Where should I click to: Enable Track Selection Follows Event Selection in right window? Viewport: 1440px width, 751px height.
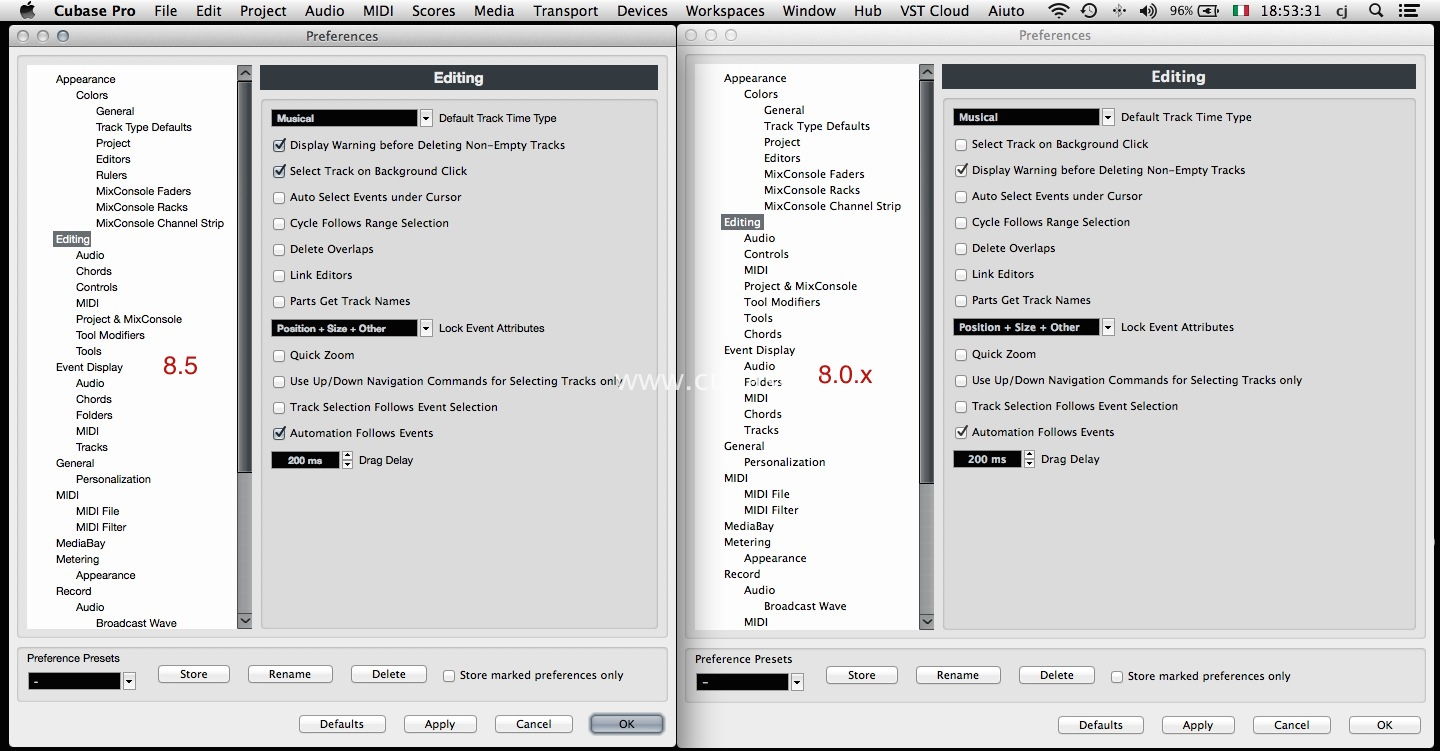(x=962, y=406)
